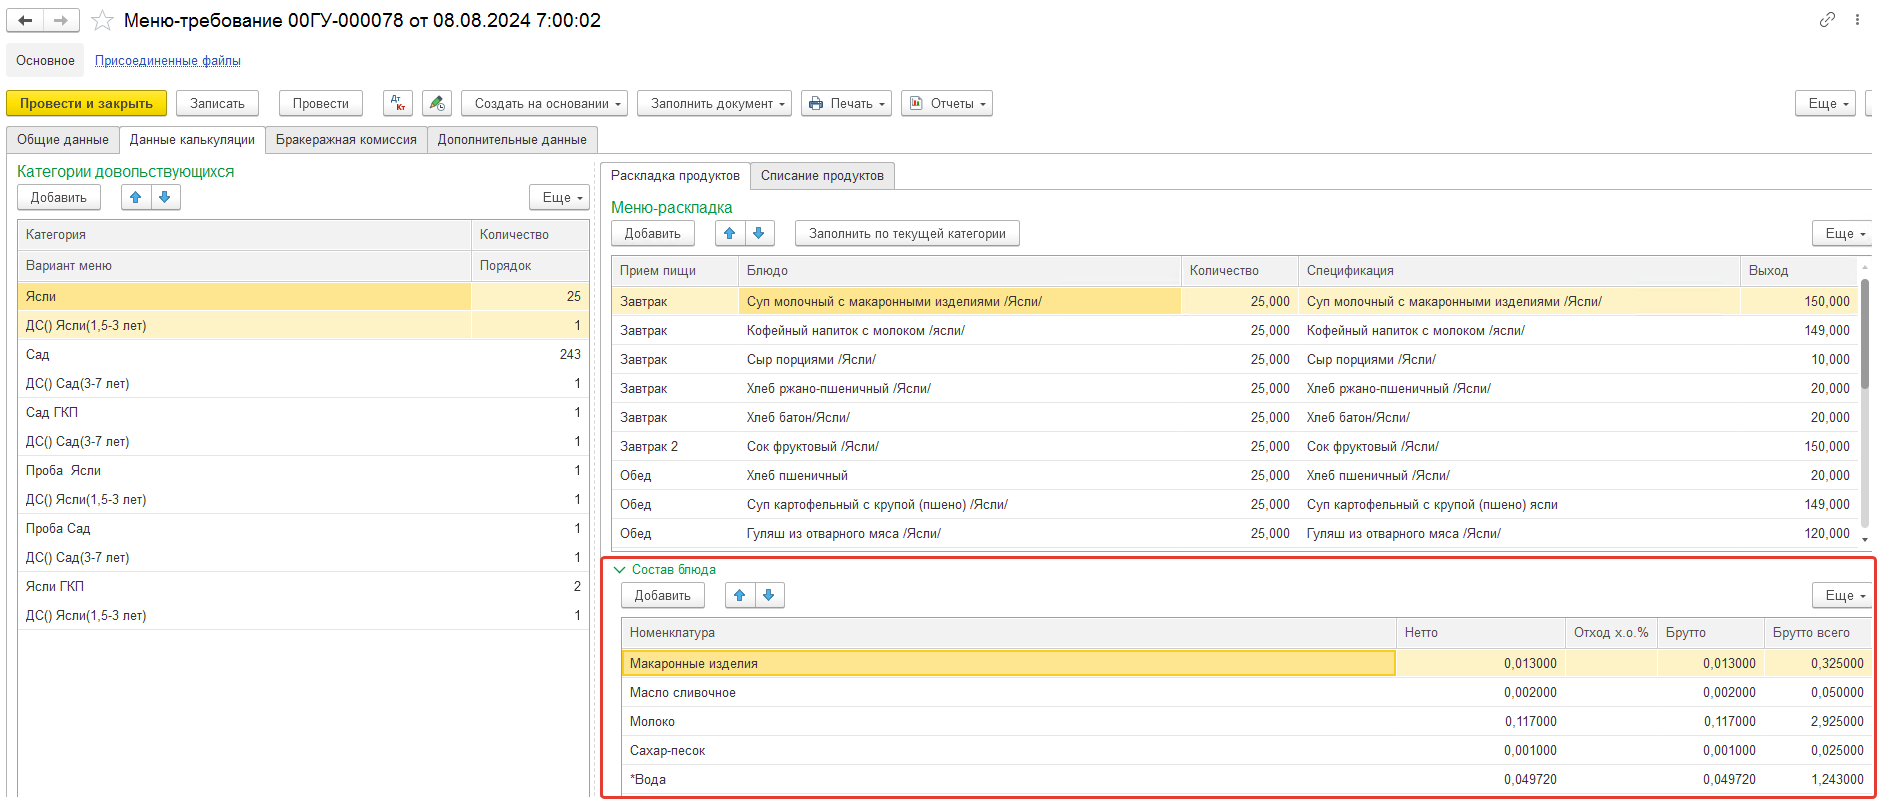The height and width of the screenshot is (799, 1877).
Task: Open the three-dot menu at top right
Action: point(1857,20)
